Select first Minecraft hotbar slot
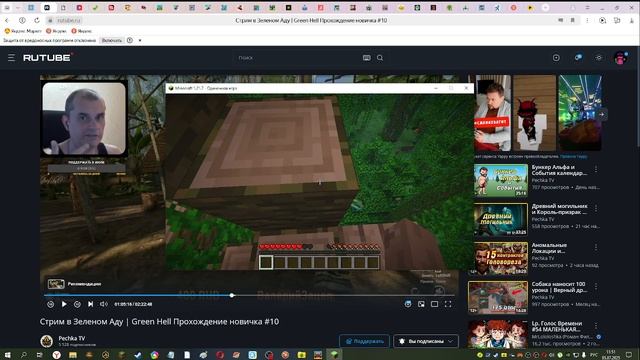This screenshot has width=640, height=360. pyautogui.click(x=266, y=262)
